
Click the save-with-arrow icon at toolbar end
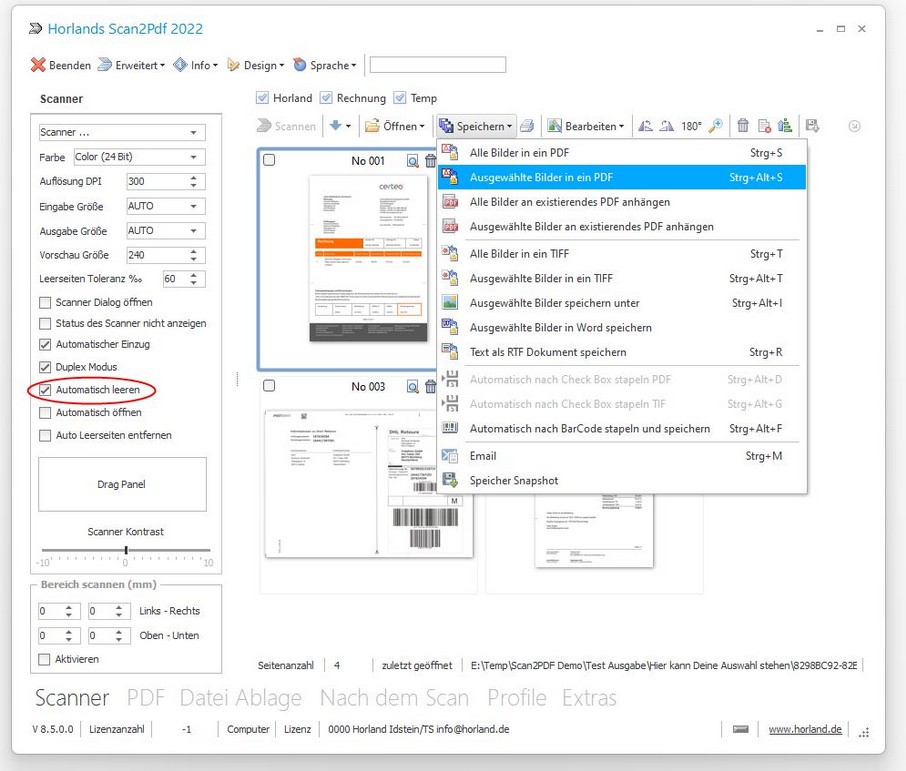click(812, 125)
